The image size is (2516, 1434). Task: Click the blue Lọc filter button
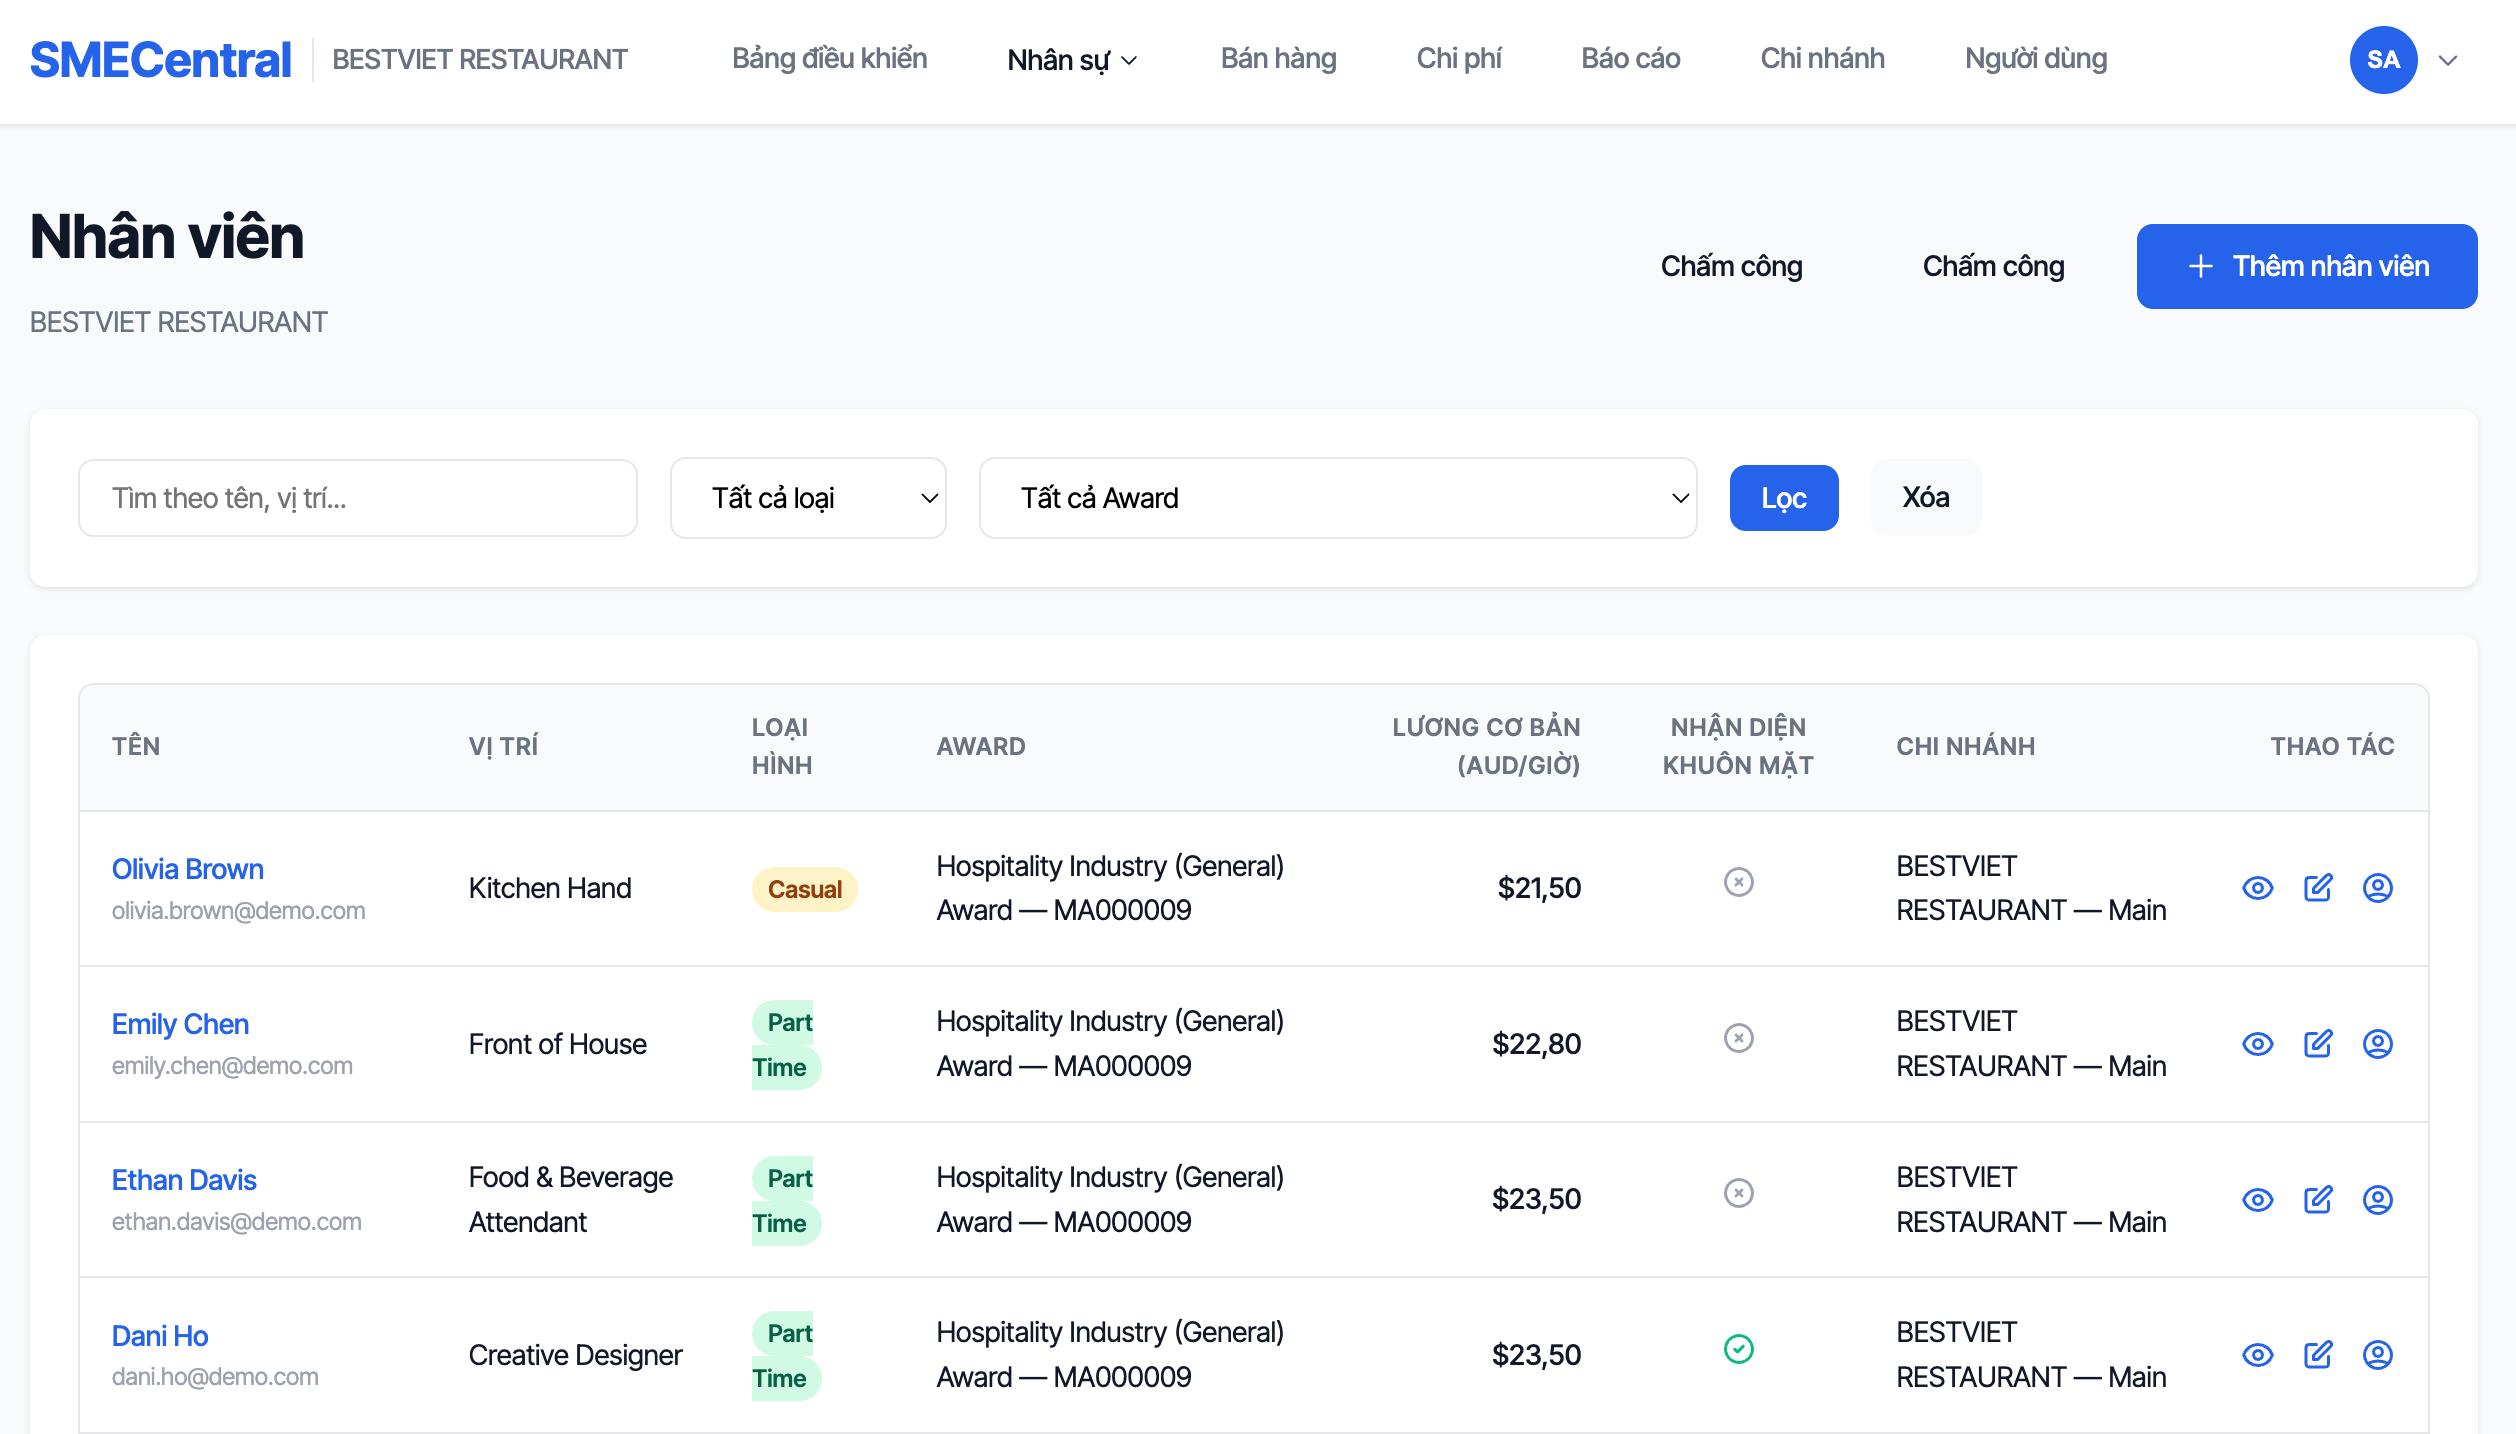pos(1783,498)
